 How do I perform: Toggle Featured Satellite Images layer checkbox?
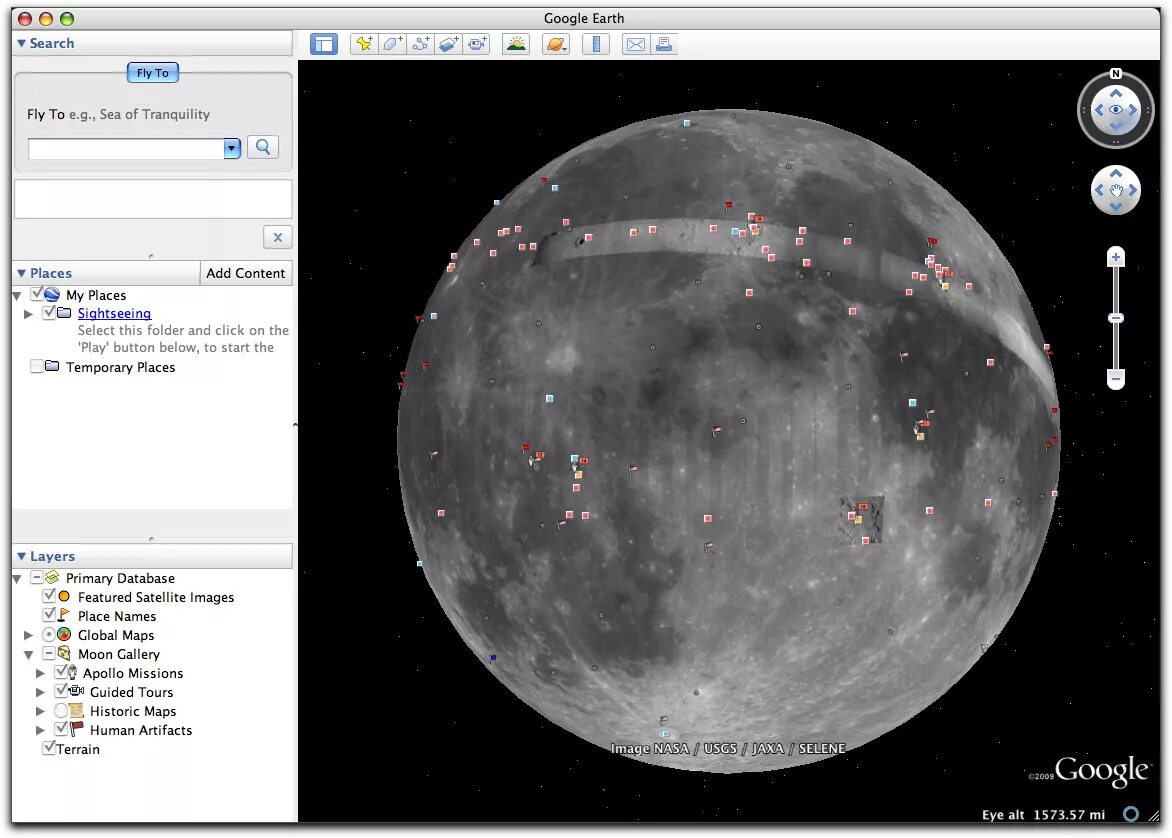(x=49, y=596)
